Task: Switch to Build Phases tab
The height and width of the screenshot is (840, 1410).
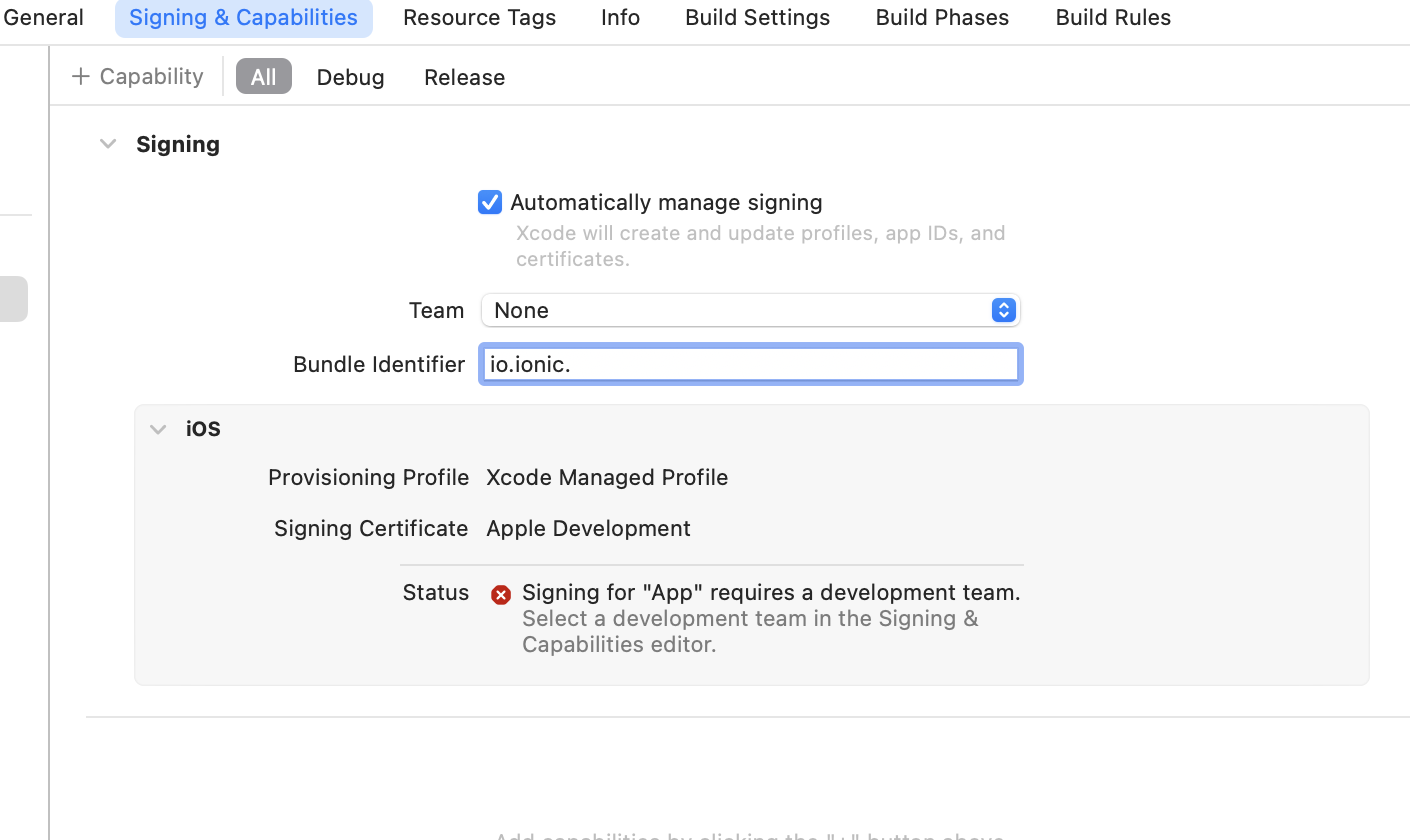Action: point(942,17)
